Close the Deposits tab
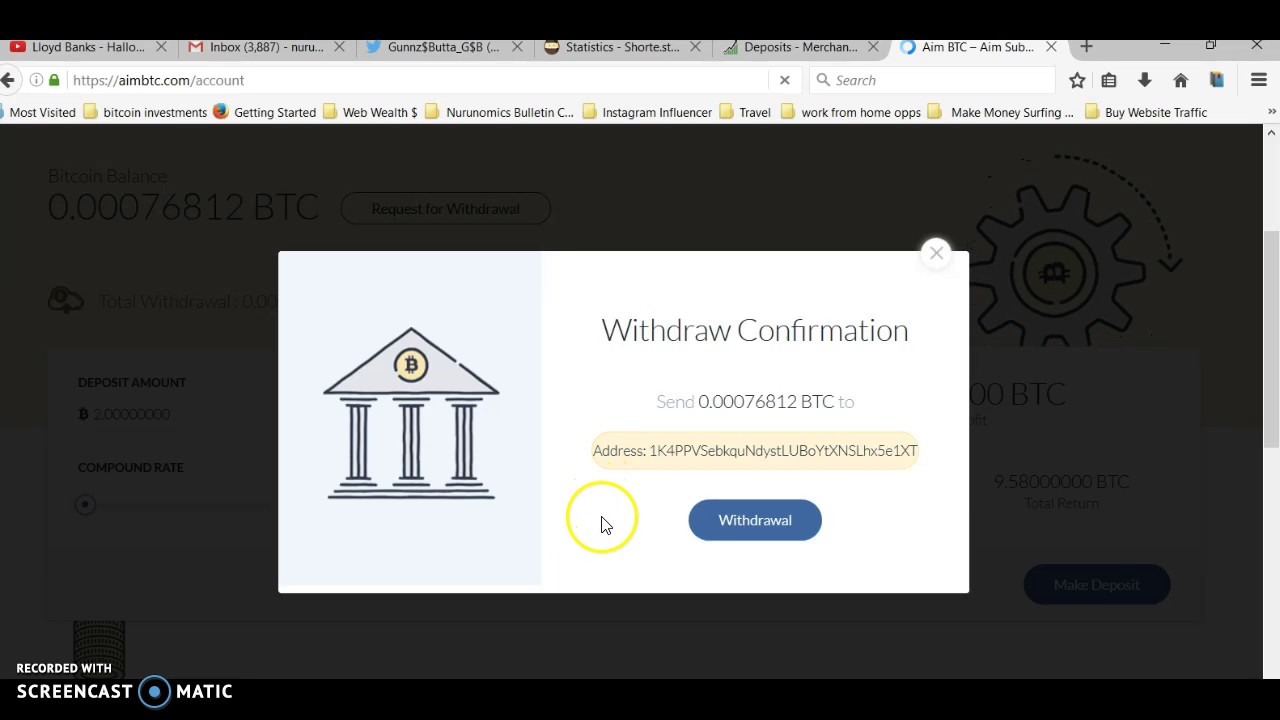 (x=873, y=47)
